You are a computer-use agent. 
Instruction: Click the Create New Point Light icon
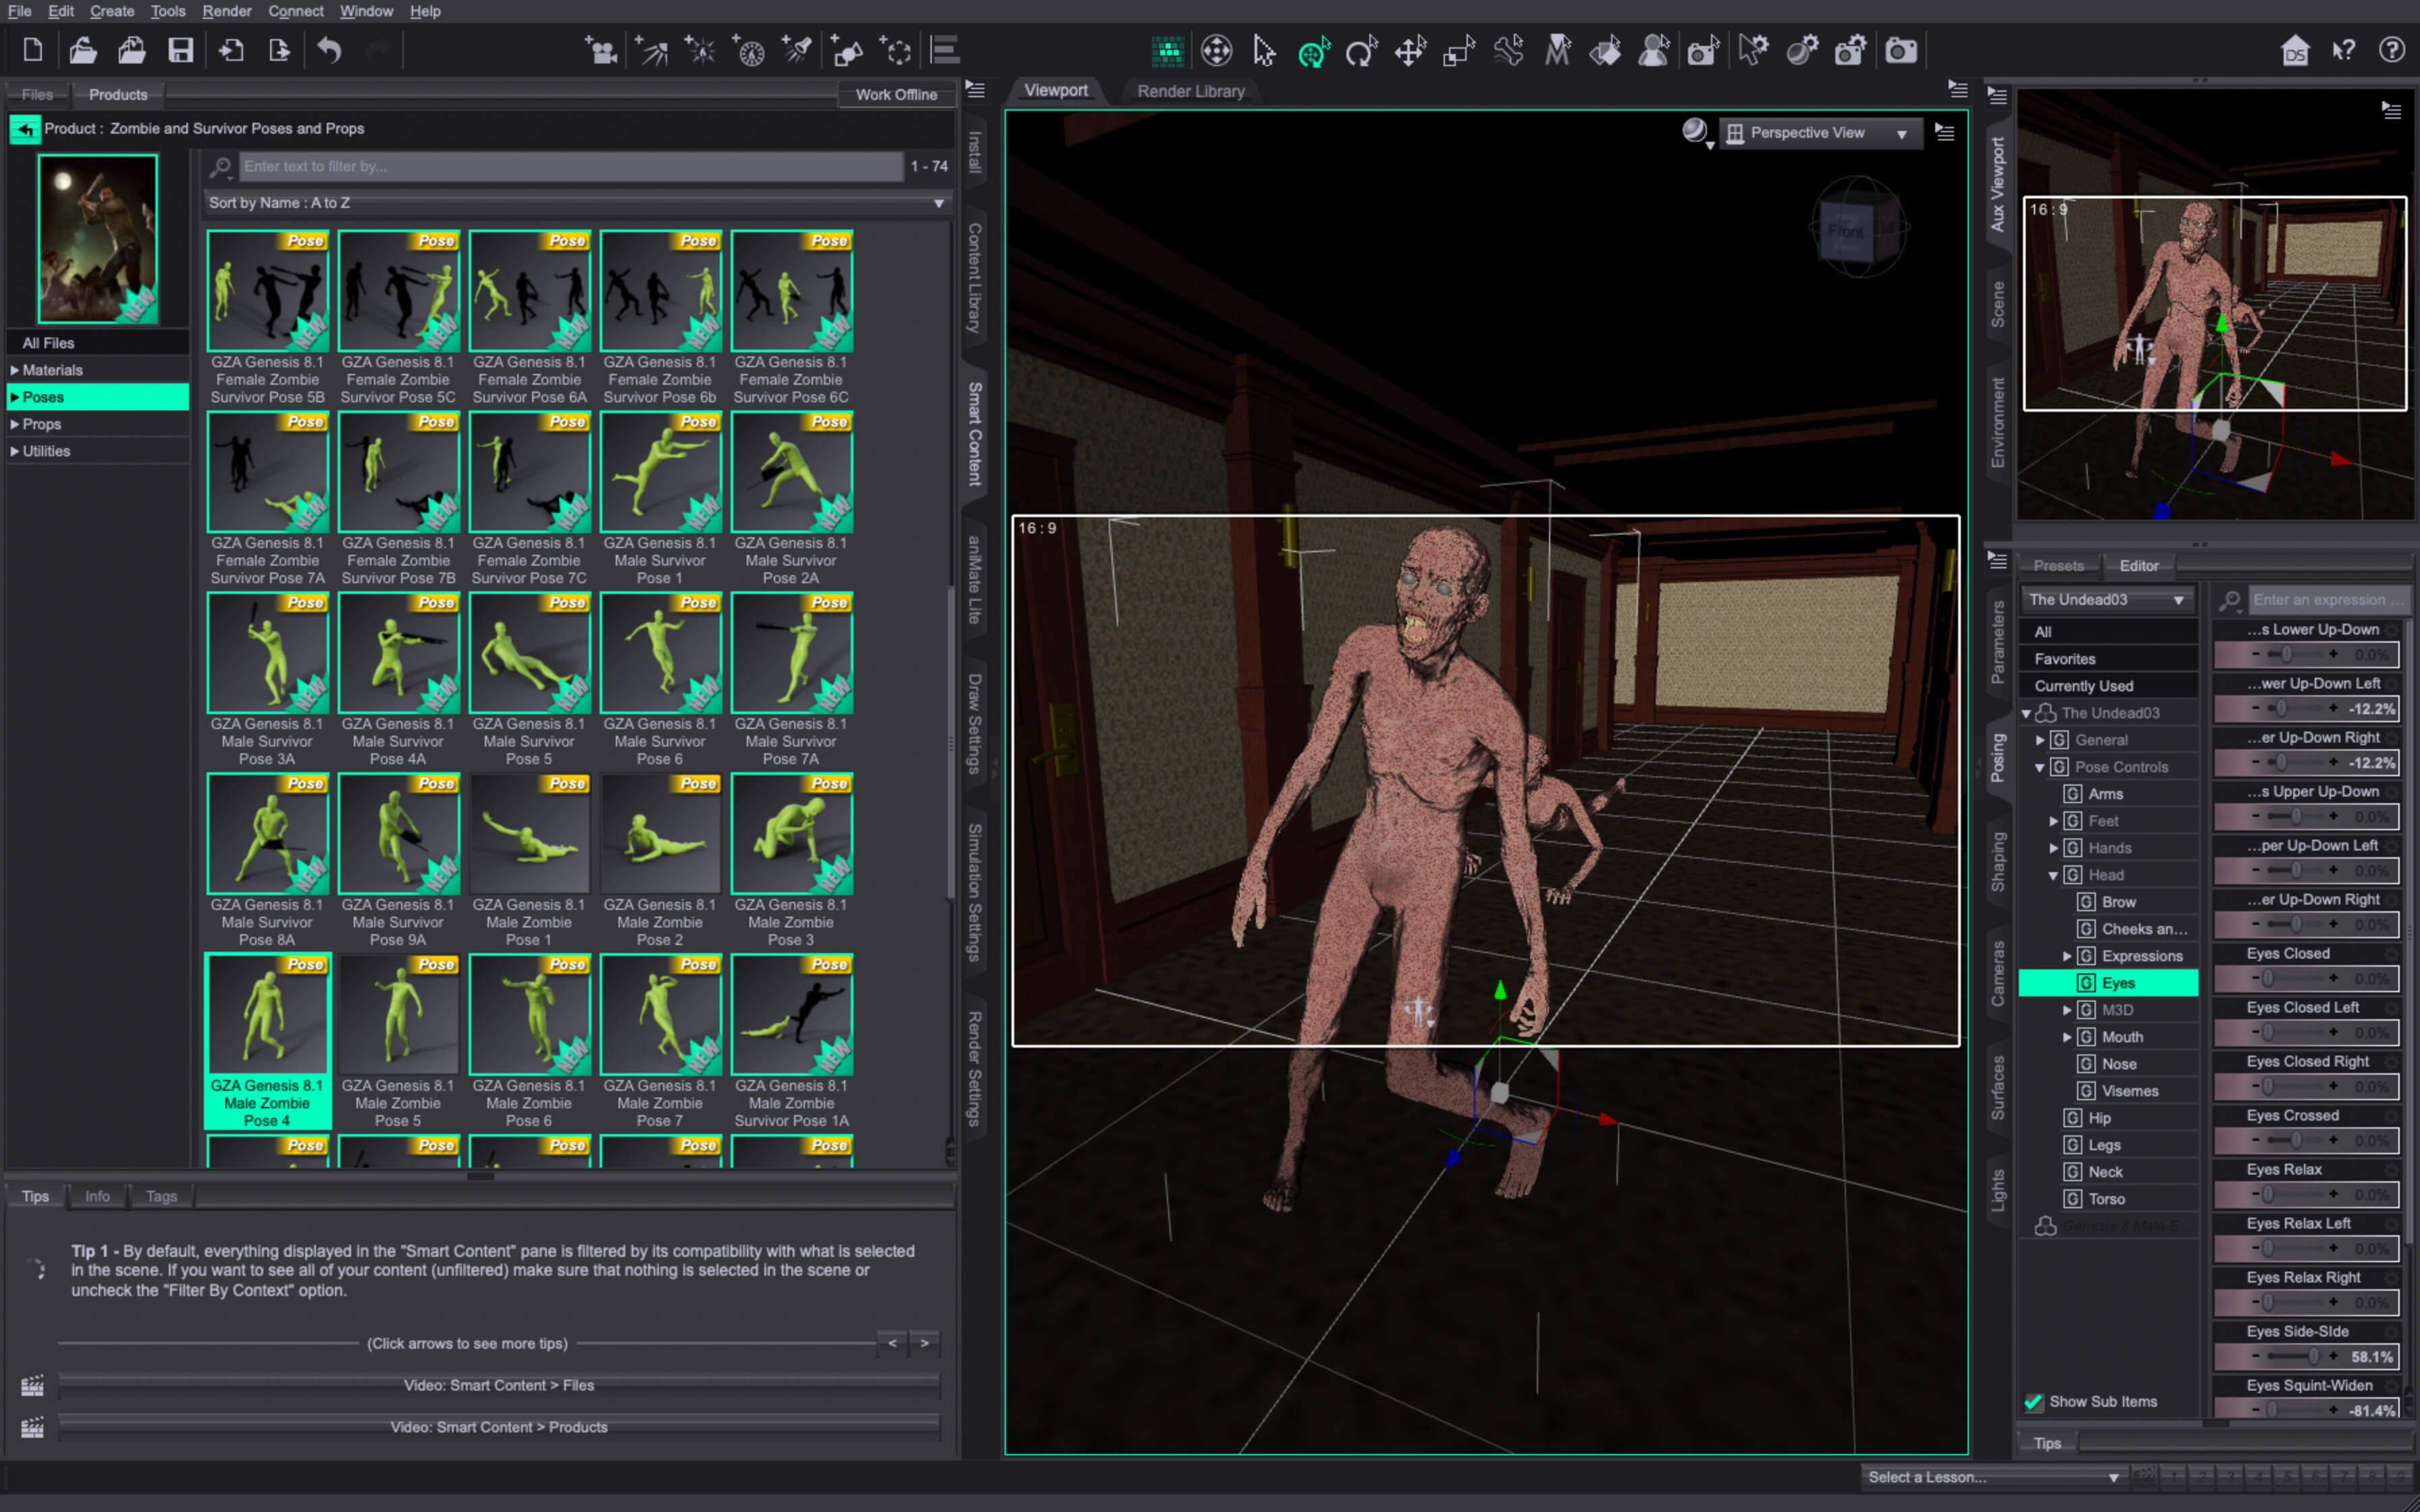(700, 50)
